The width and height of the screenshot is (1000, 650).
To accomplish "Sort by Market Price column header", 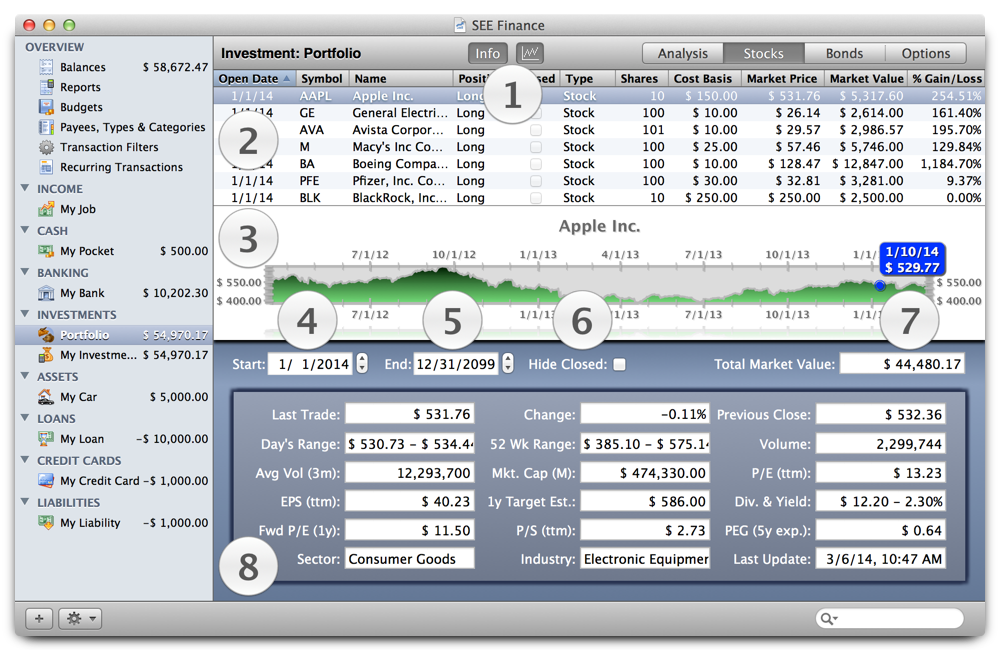I will pos(783,78).
